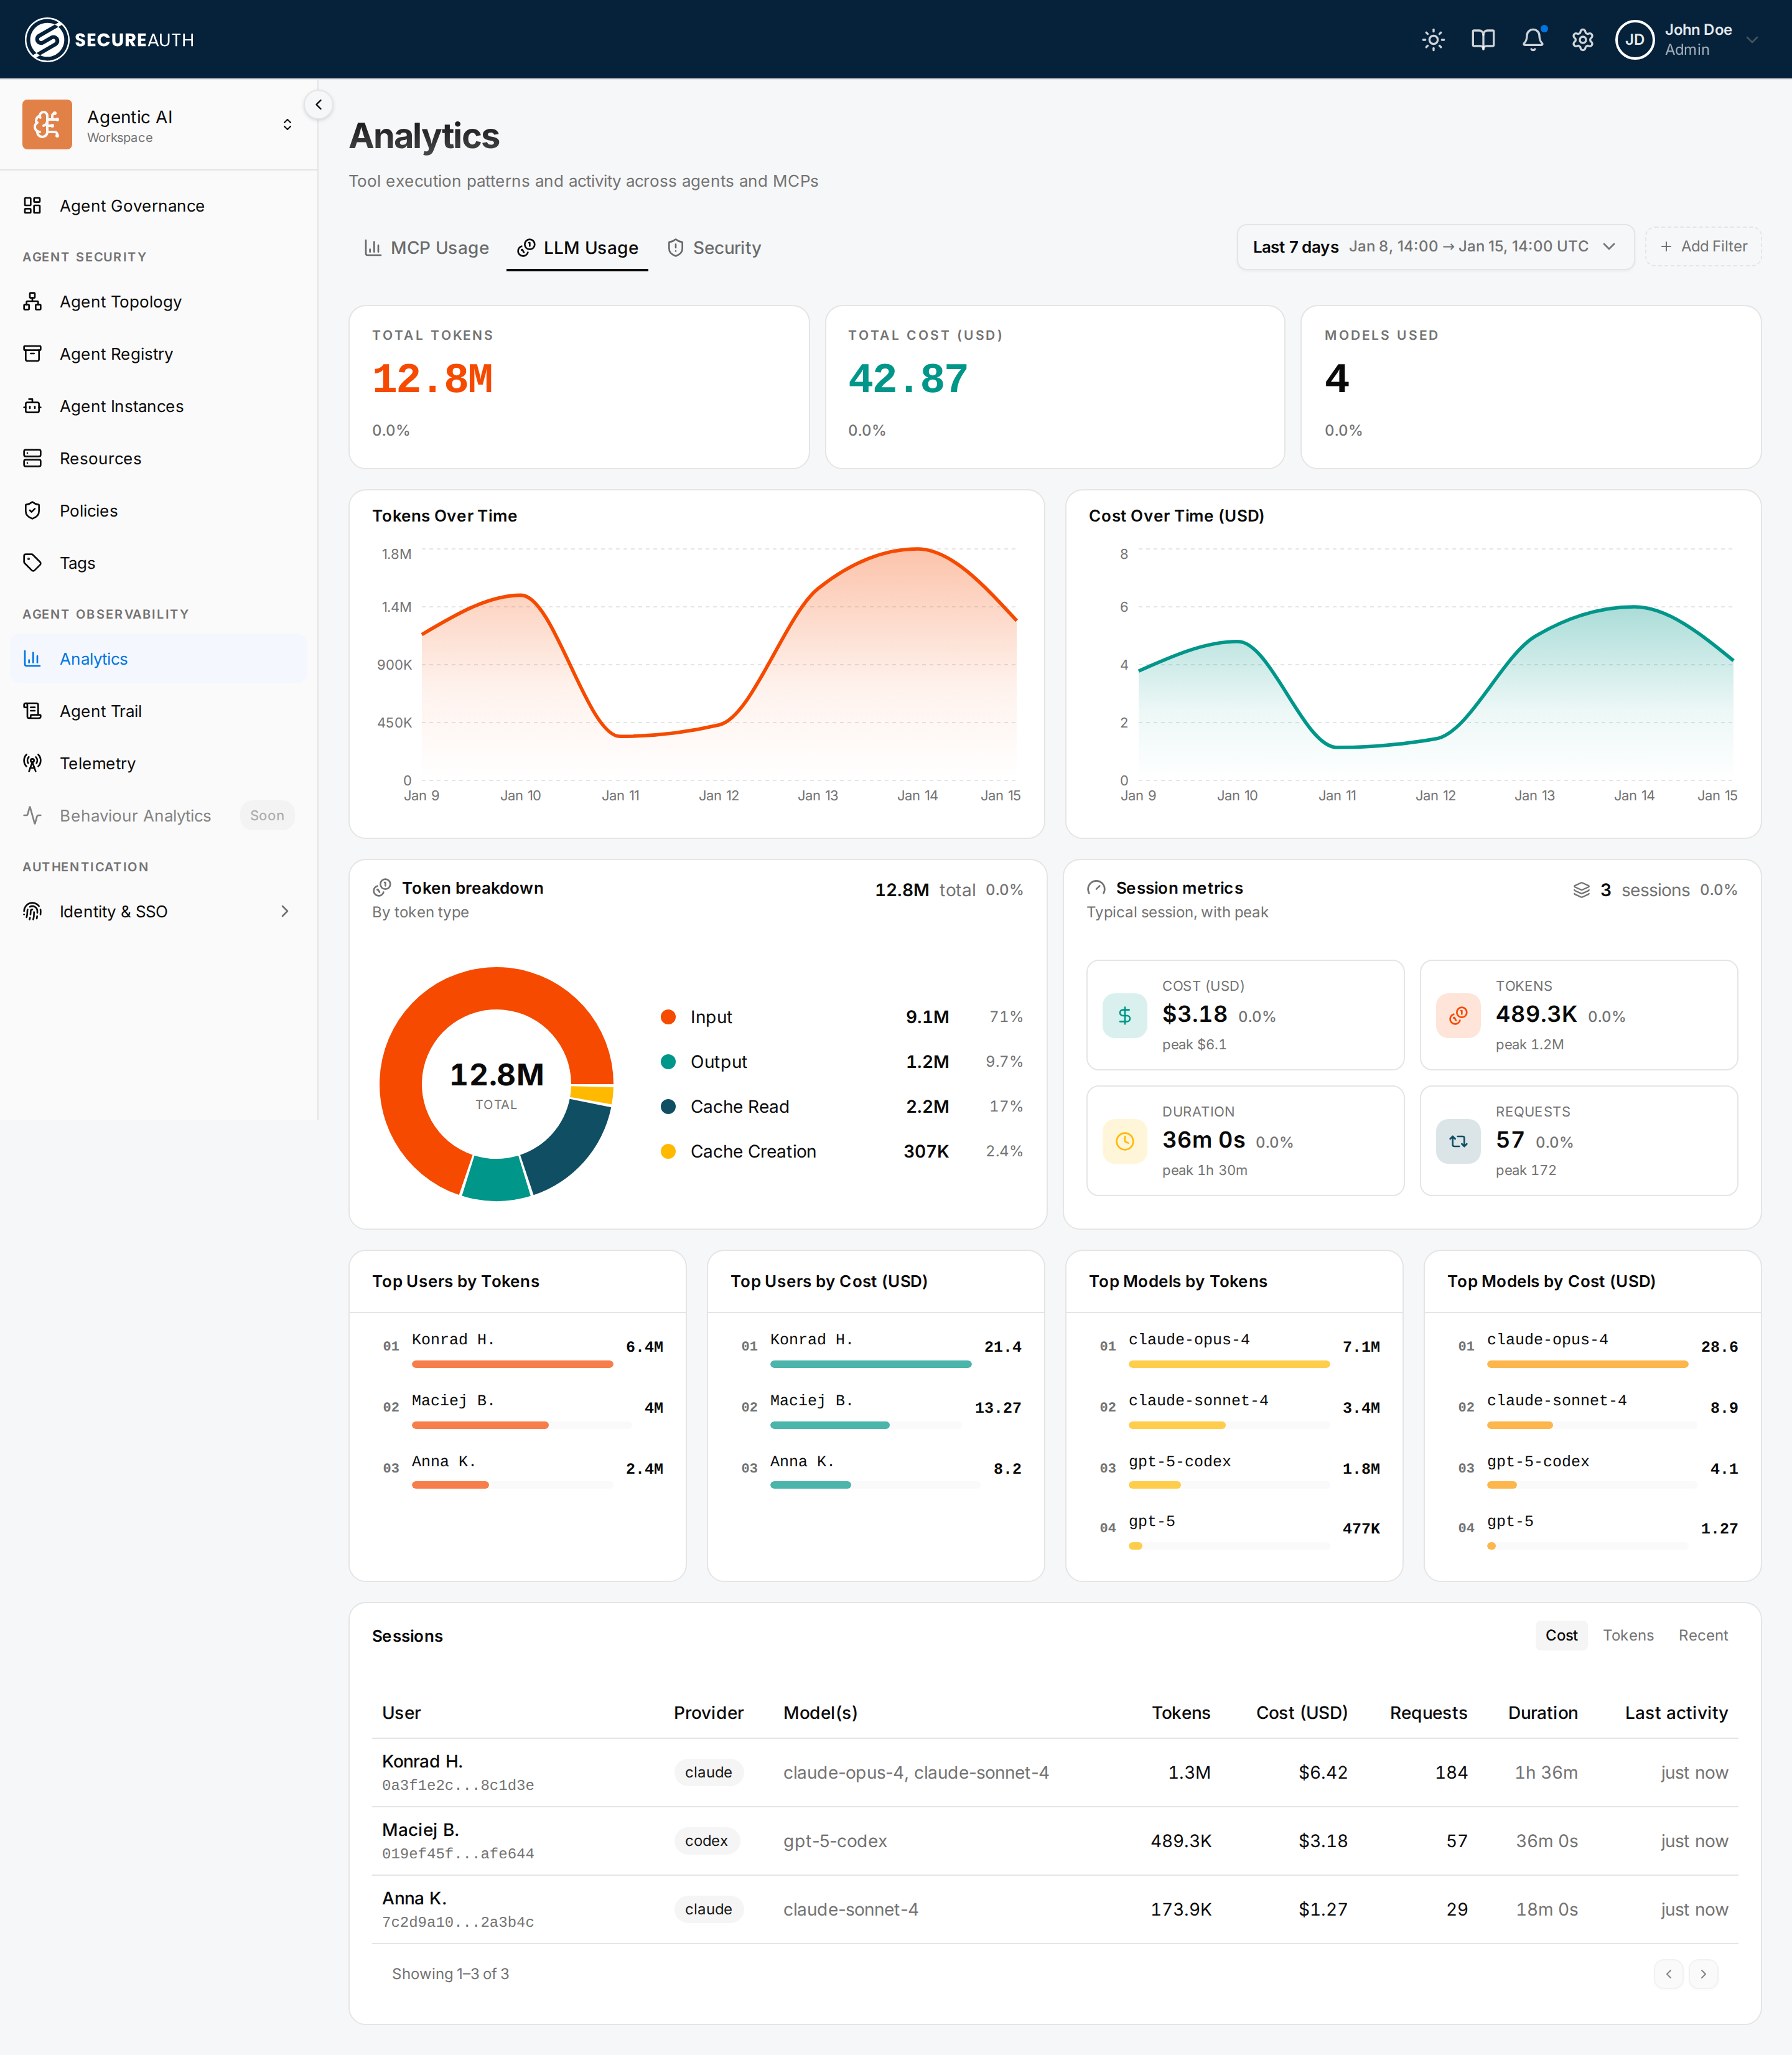Screen dimensions: 1792x2055
Task: Click Total Cost 42.87 value
Action: click(908, 379)
